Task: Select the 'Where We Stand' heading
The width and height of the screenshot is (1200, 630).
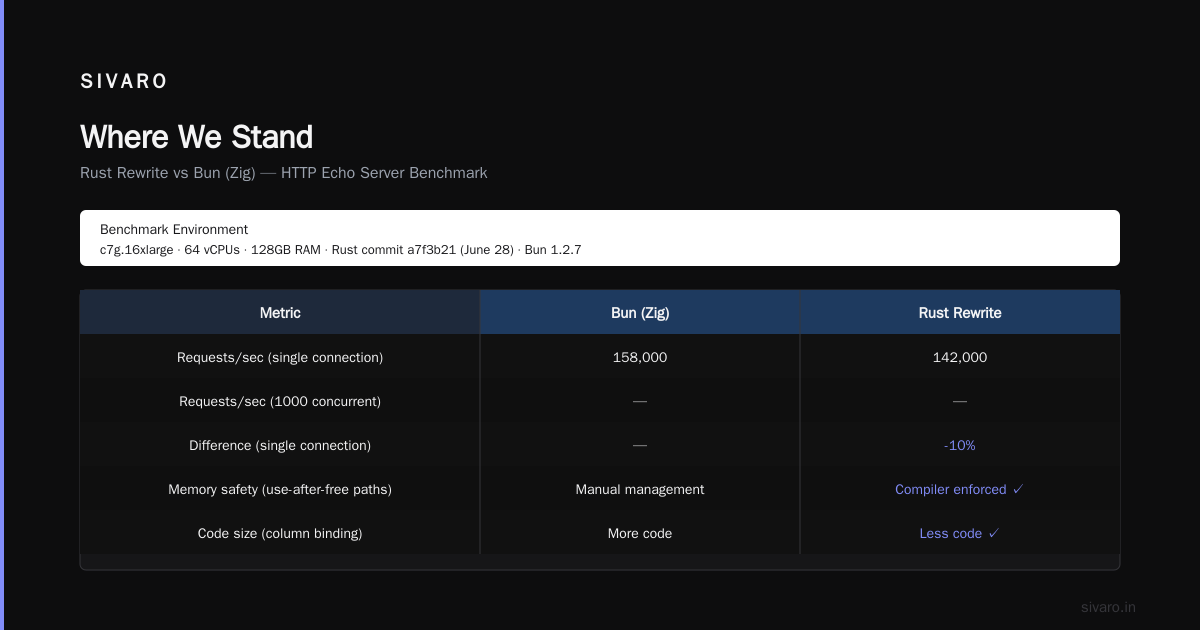Action: (x=196, y=137)
